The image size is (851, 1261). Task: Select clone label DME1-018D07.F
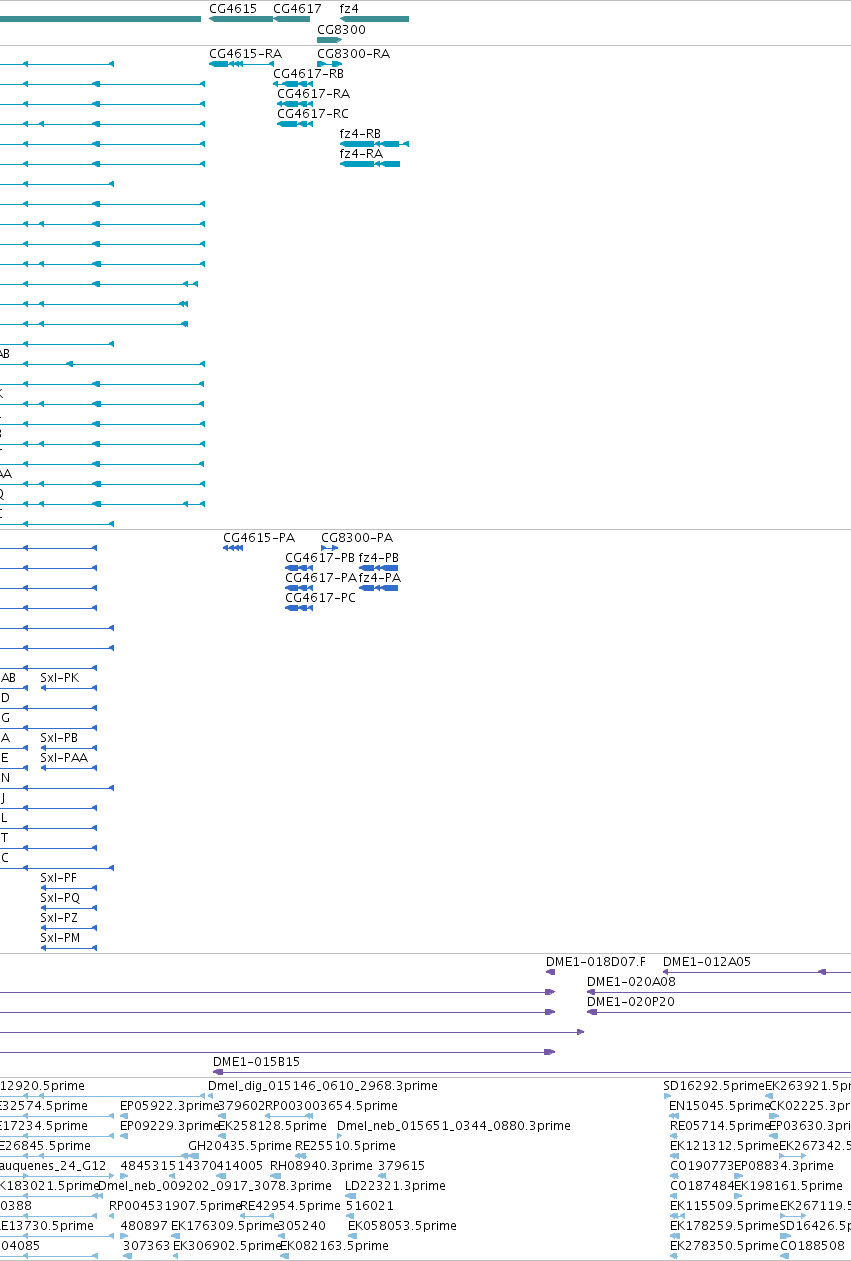click(x=596, y=962)
